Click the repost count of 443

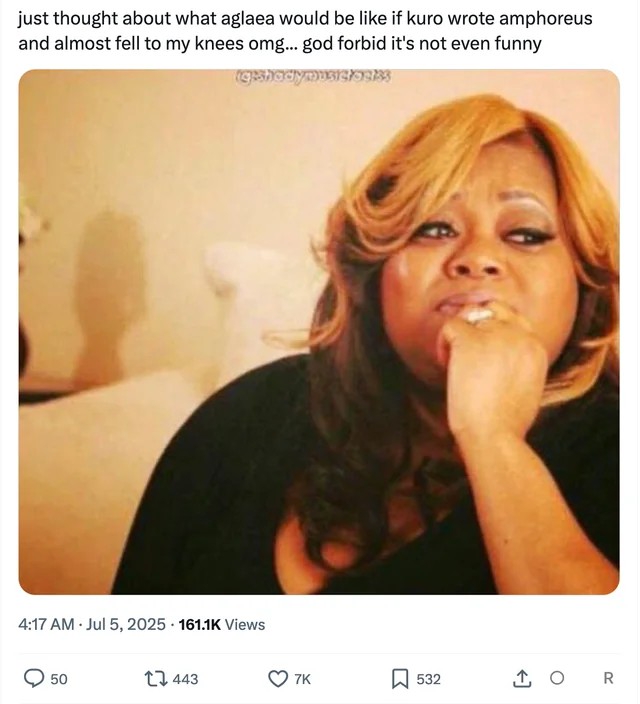coord(185,679)
